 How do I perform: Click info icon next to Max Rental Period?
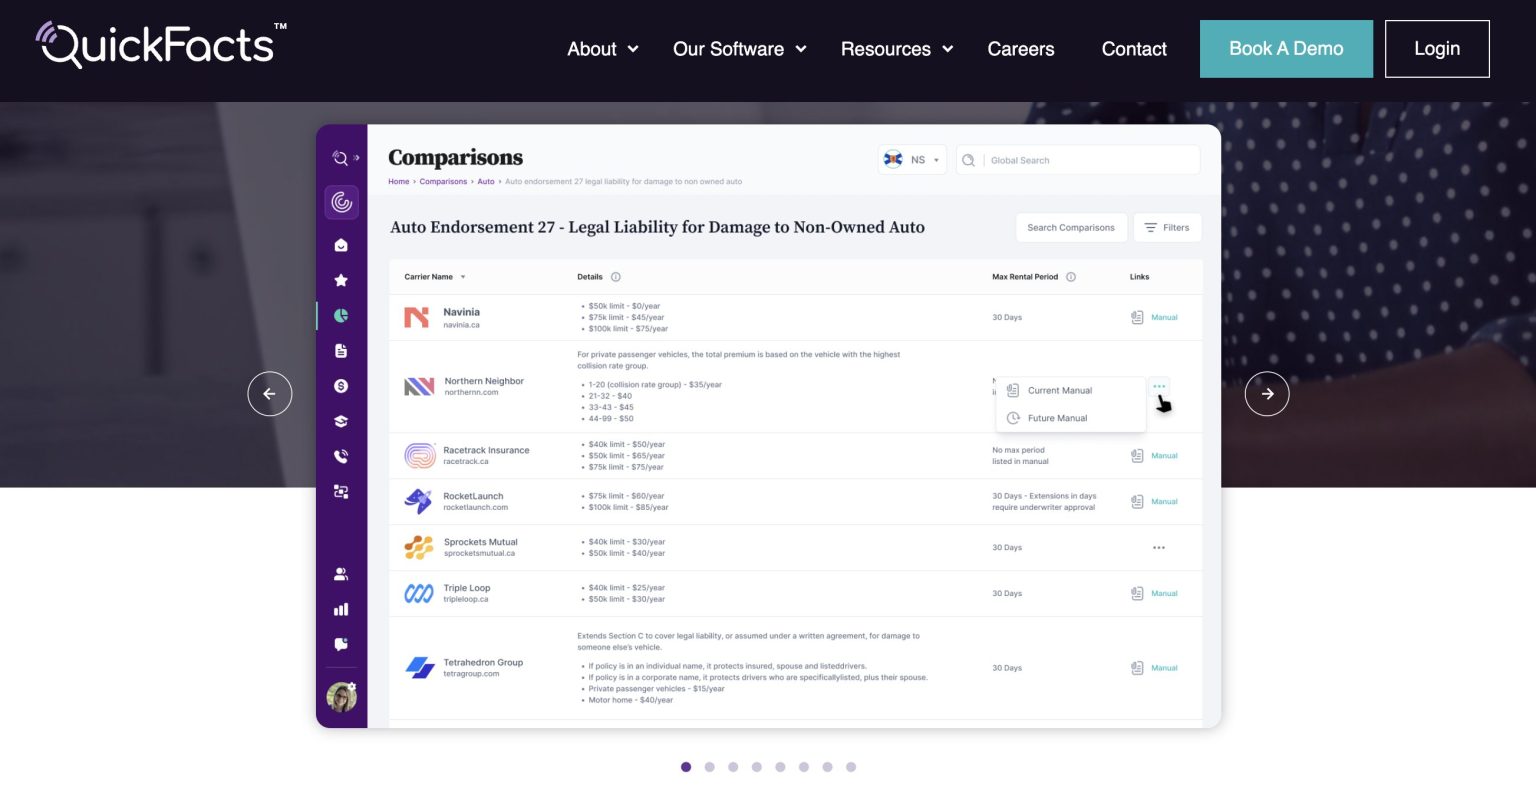[1071, 277]
